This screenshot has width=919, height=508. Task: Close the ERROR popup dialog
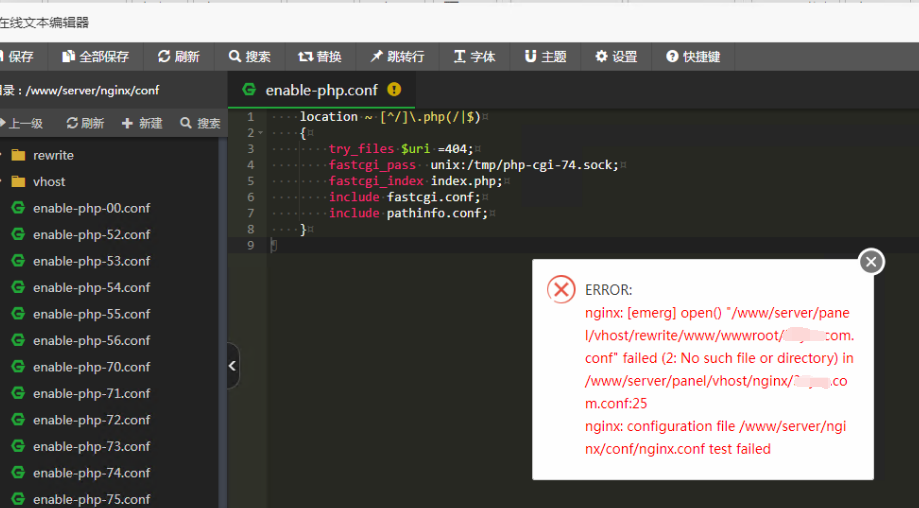[x=871, y=262]
